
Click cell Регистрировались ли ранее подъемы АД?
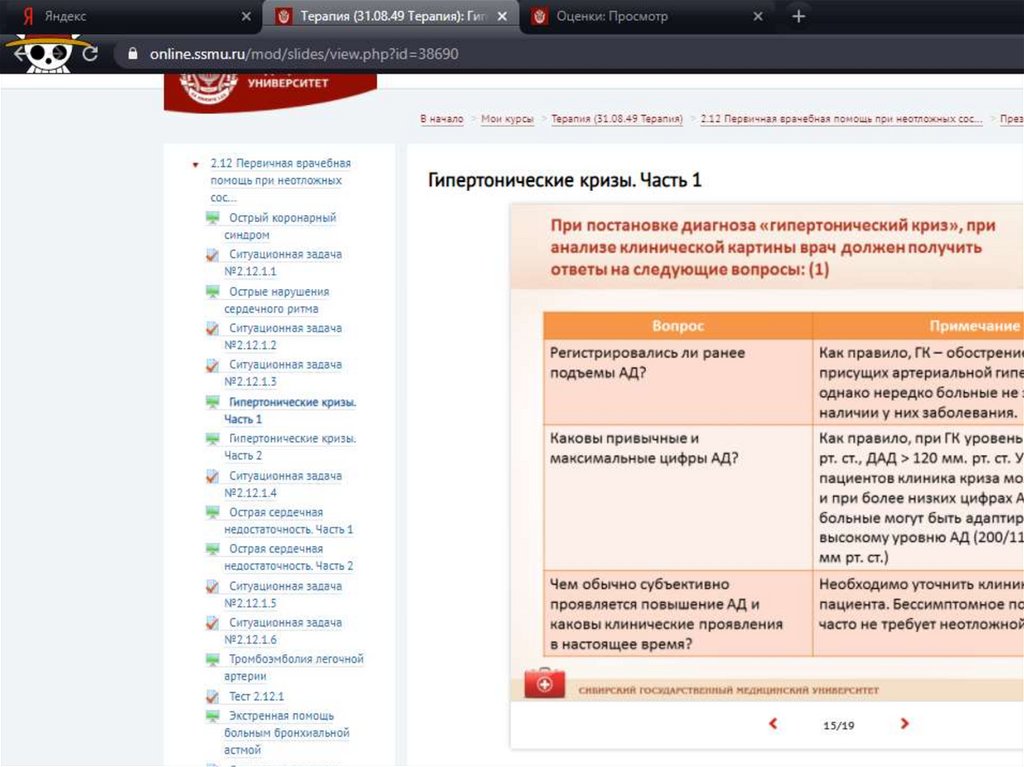(x=678, y=382)
